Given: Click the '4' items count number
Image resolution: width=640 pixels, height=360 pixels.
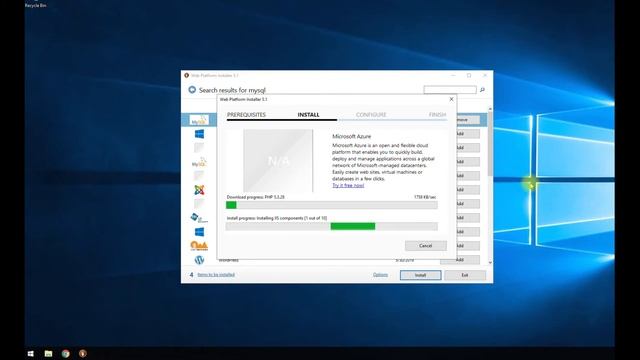Looking at the screenshot, I should pyautogui.click(x=191, y=275).
